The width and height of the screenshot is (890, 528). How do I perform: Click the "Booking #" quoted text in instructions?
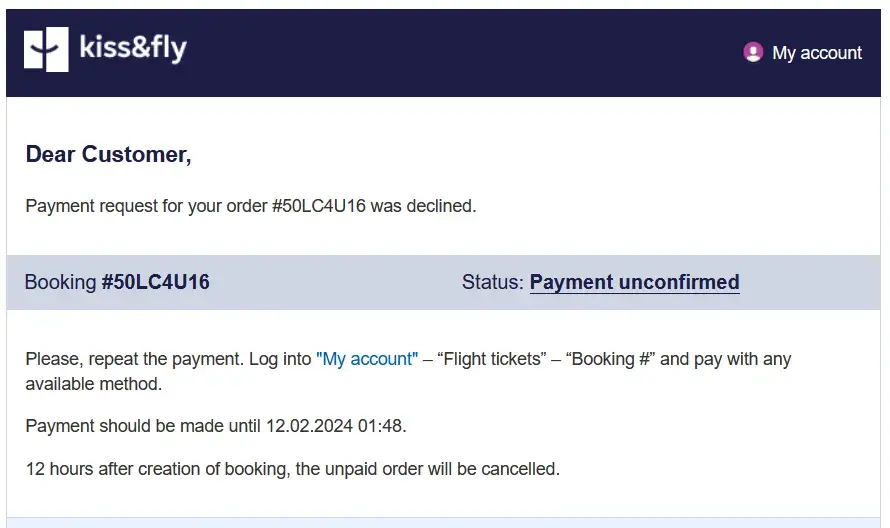point(610,359)
